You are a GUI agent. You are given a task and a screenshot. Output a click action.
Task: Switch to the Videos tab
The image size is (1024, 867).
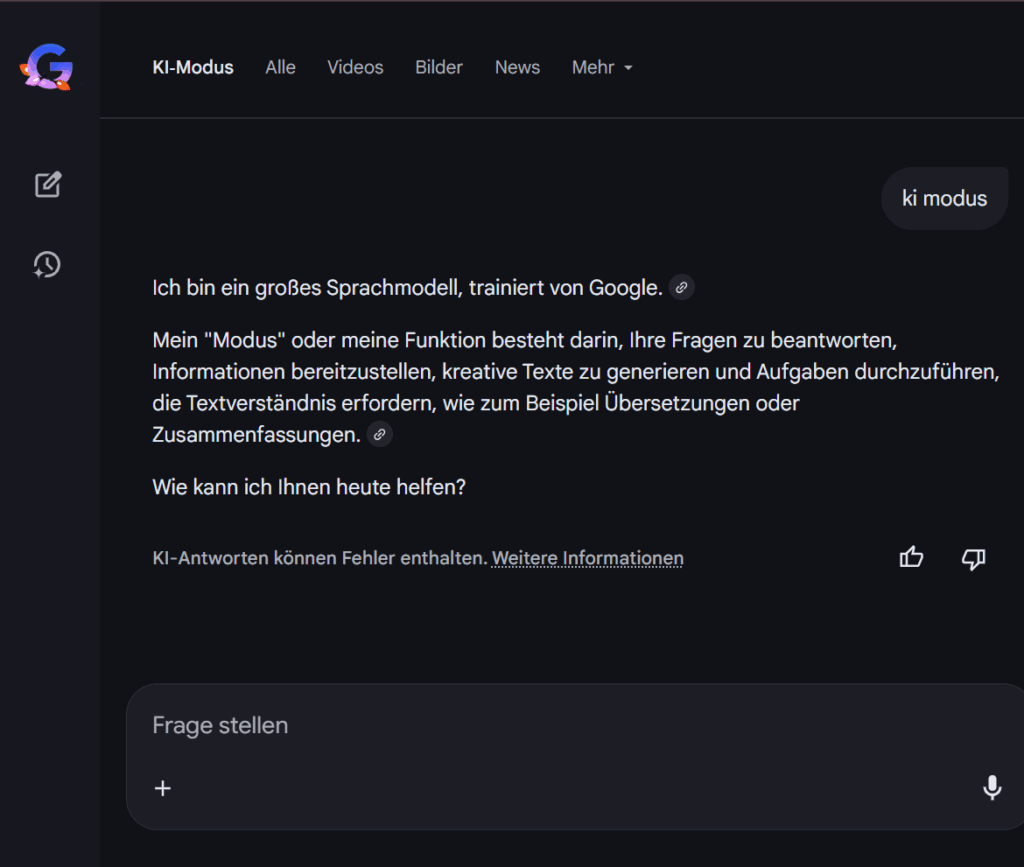(x=355, y=68)
